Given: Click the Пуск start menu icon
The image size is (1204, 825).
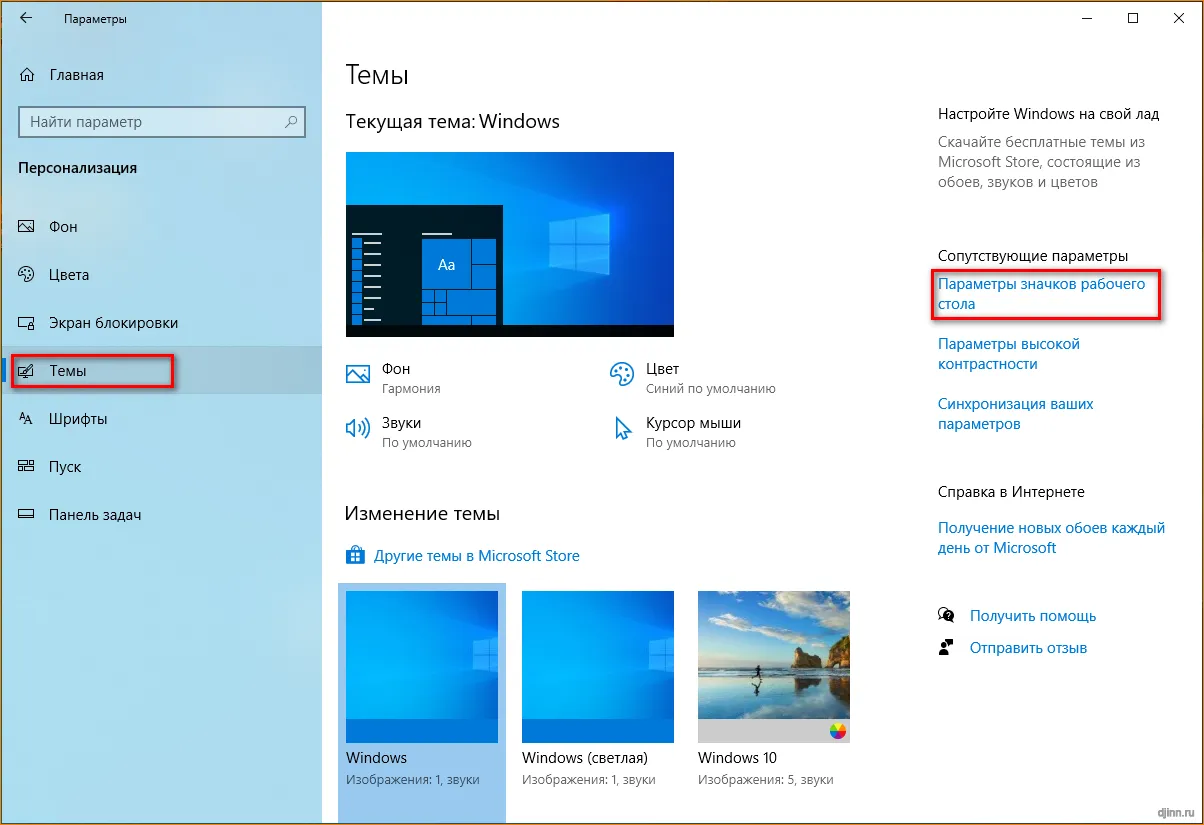Looking at the screenshot, I should [27, 466].
